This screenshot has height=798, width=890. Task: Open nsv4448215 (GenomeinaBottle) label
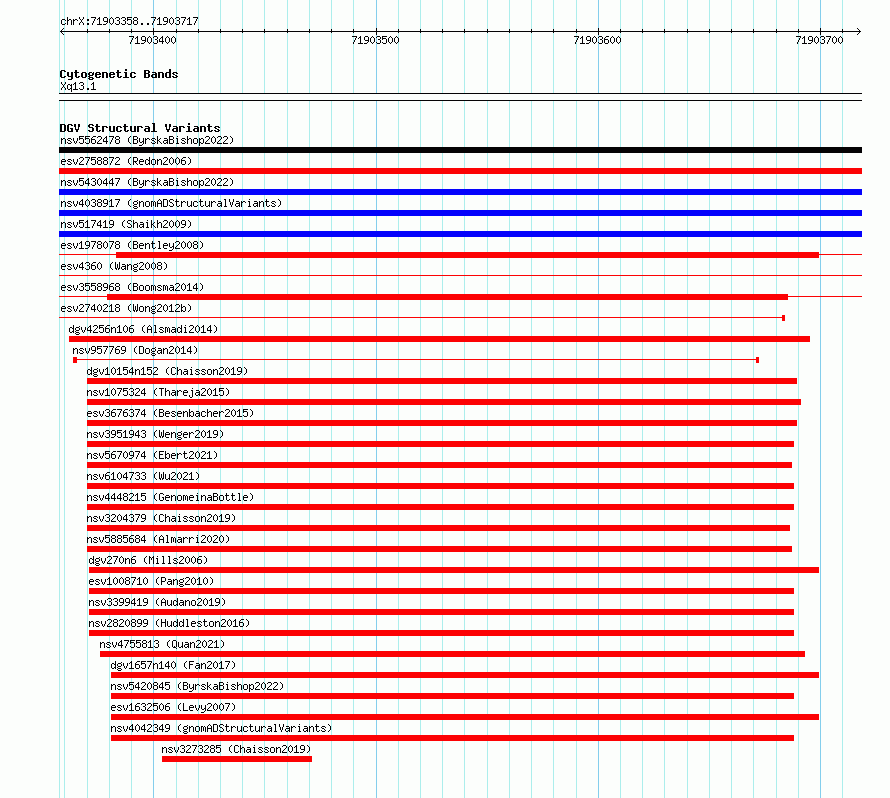(170, 497)
